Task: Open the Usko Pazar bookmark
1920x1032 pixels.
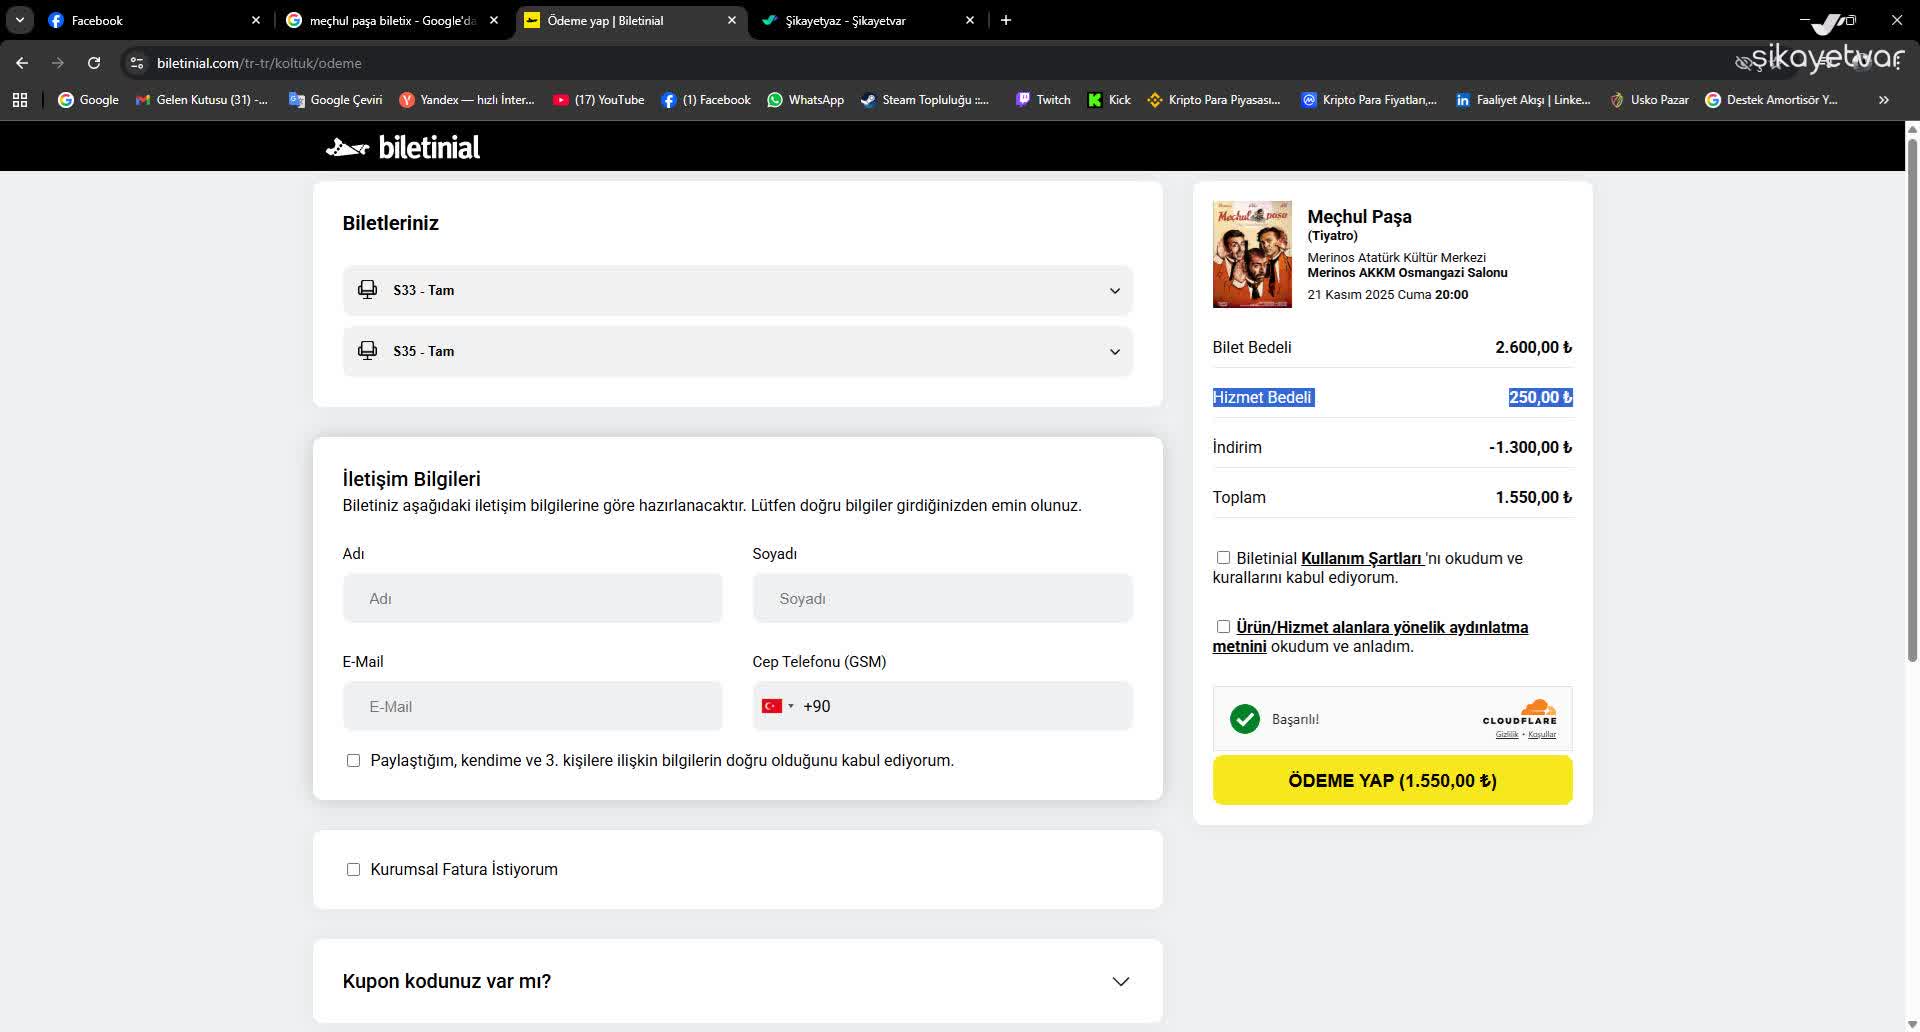Action: [x=1648, y=100]
